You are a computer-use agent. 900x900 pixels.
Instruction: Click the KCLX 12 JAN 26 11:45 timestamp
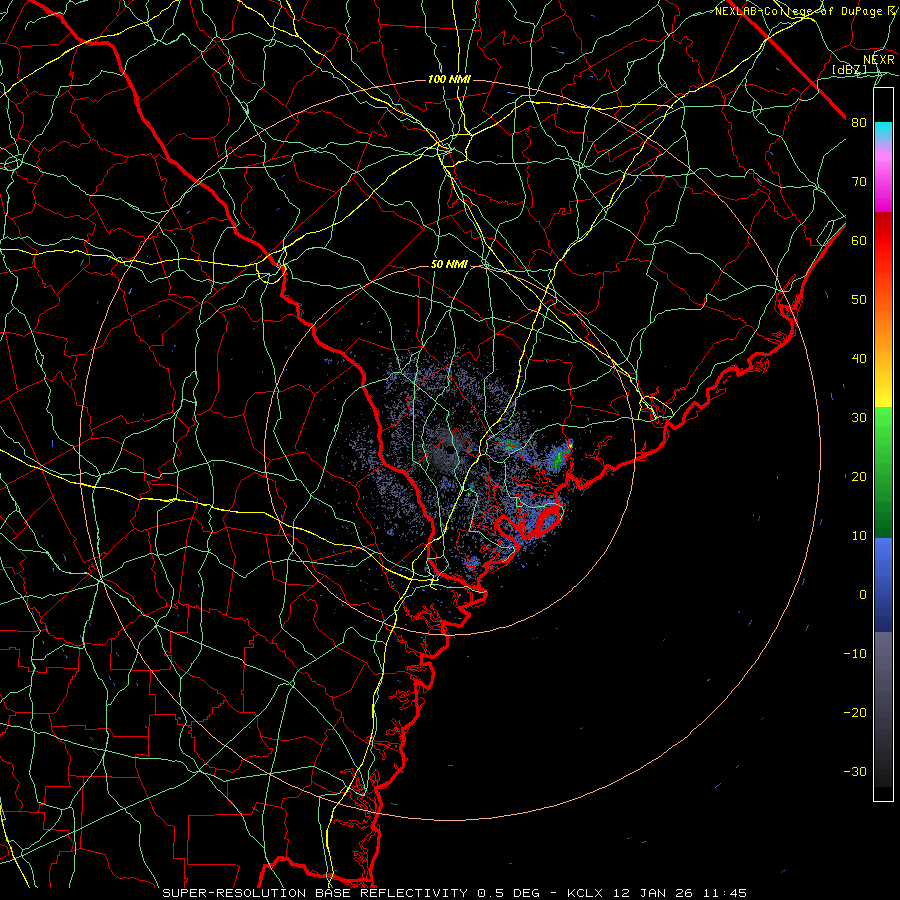(x=657, y=893)
